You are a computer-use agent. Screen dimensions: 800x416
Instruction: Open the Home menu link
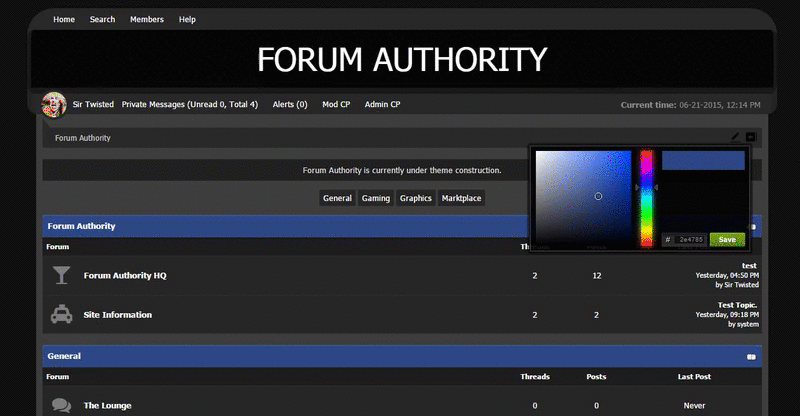(64, 19)
